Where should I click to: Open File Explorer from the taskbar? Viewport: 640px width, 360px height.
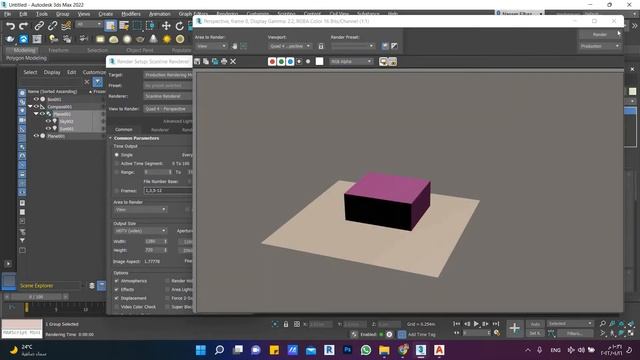(x=384, y=350)
